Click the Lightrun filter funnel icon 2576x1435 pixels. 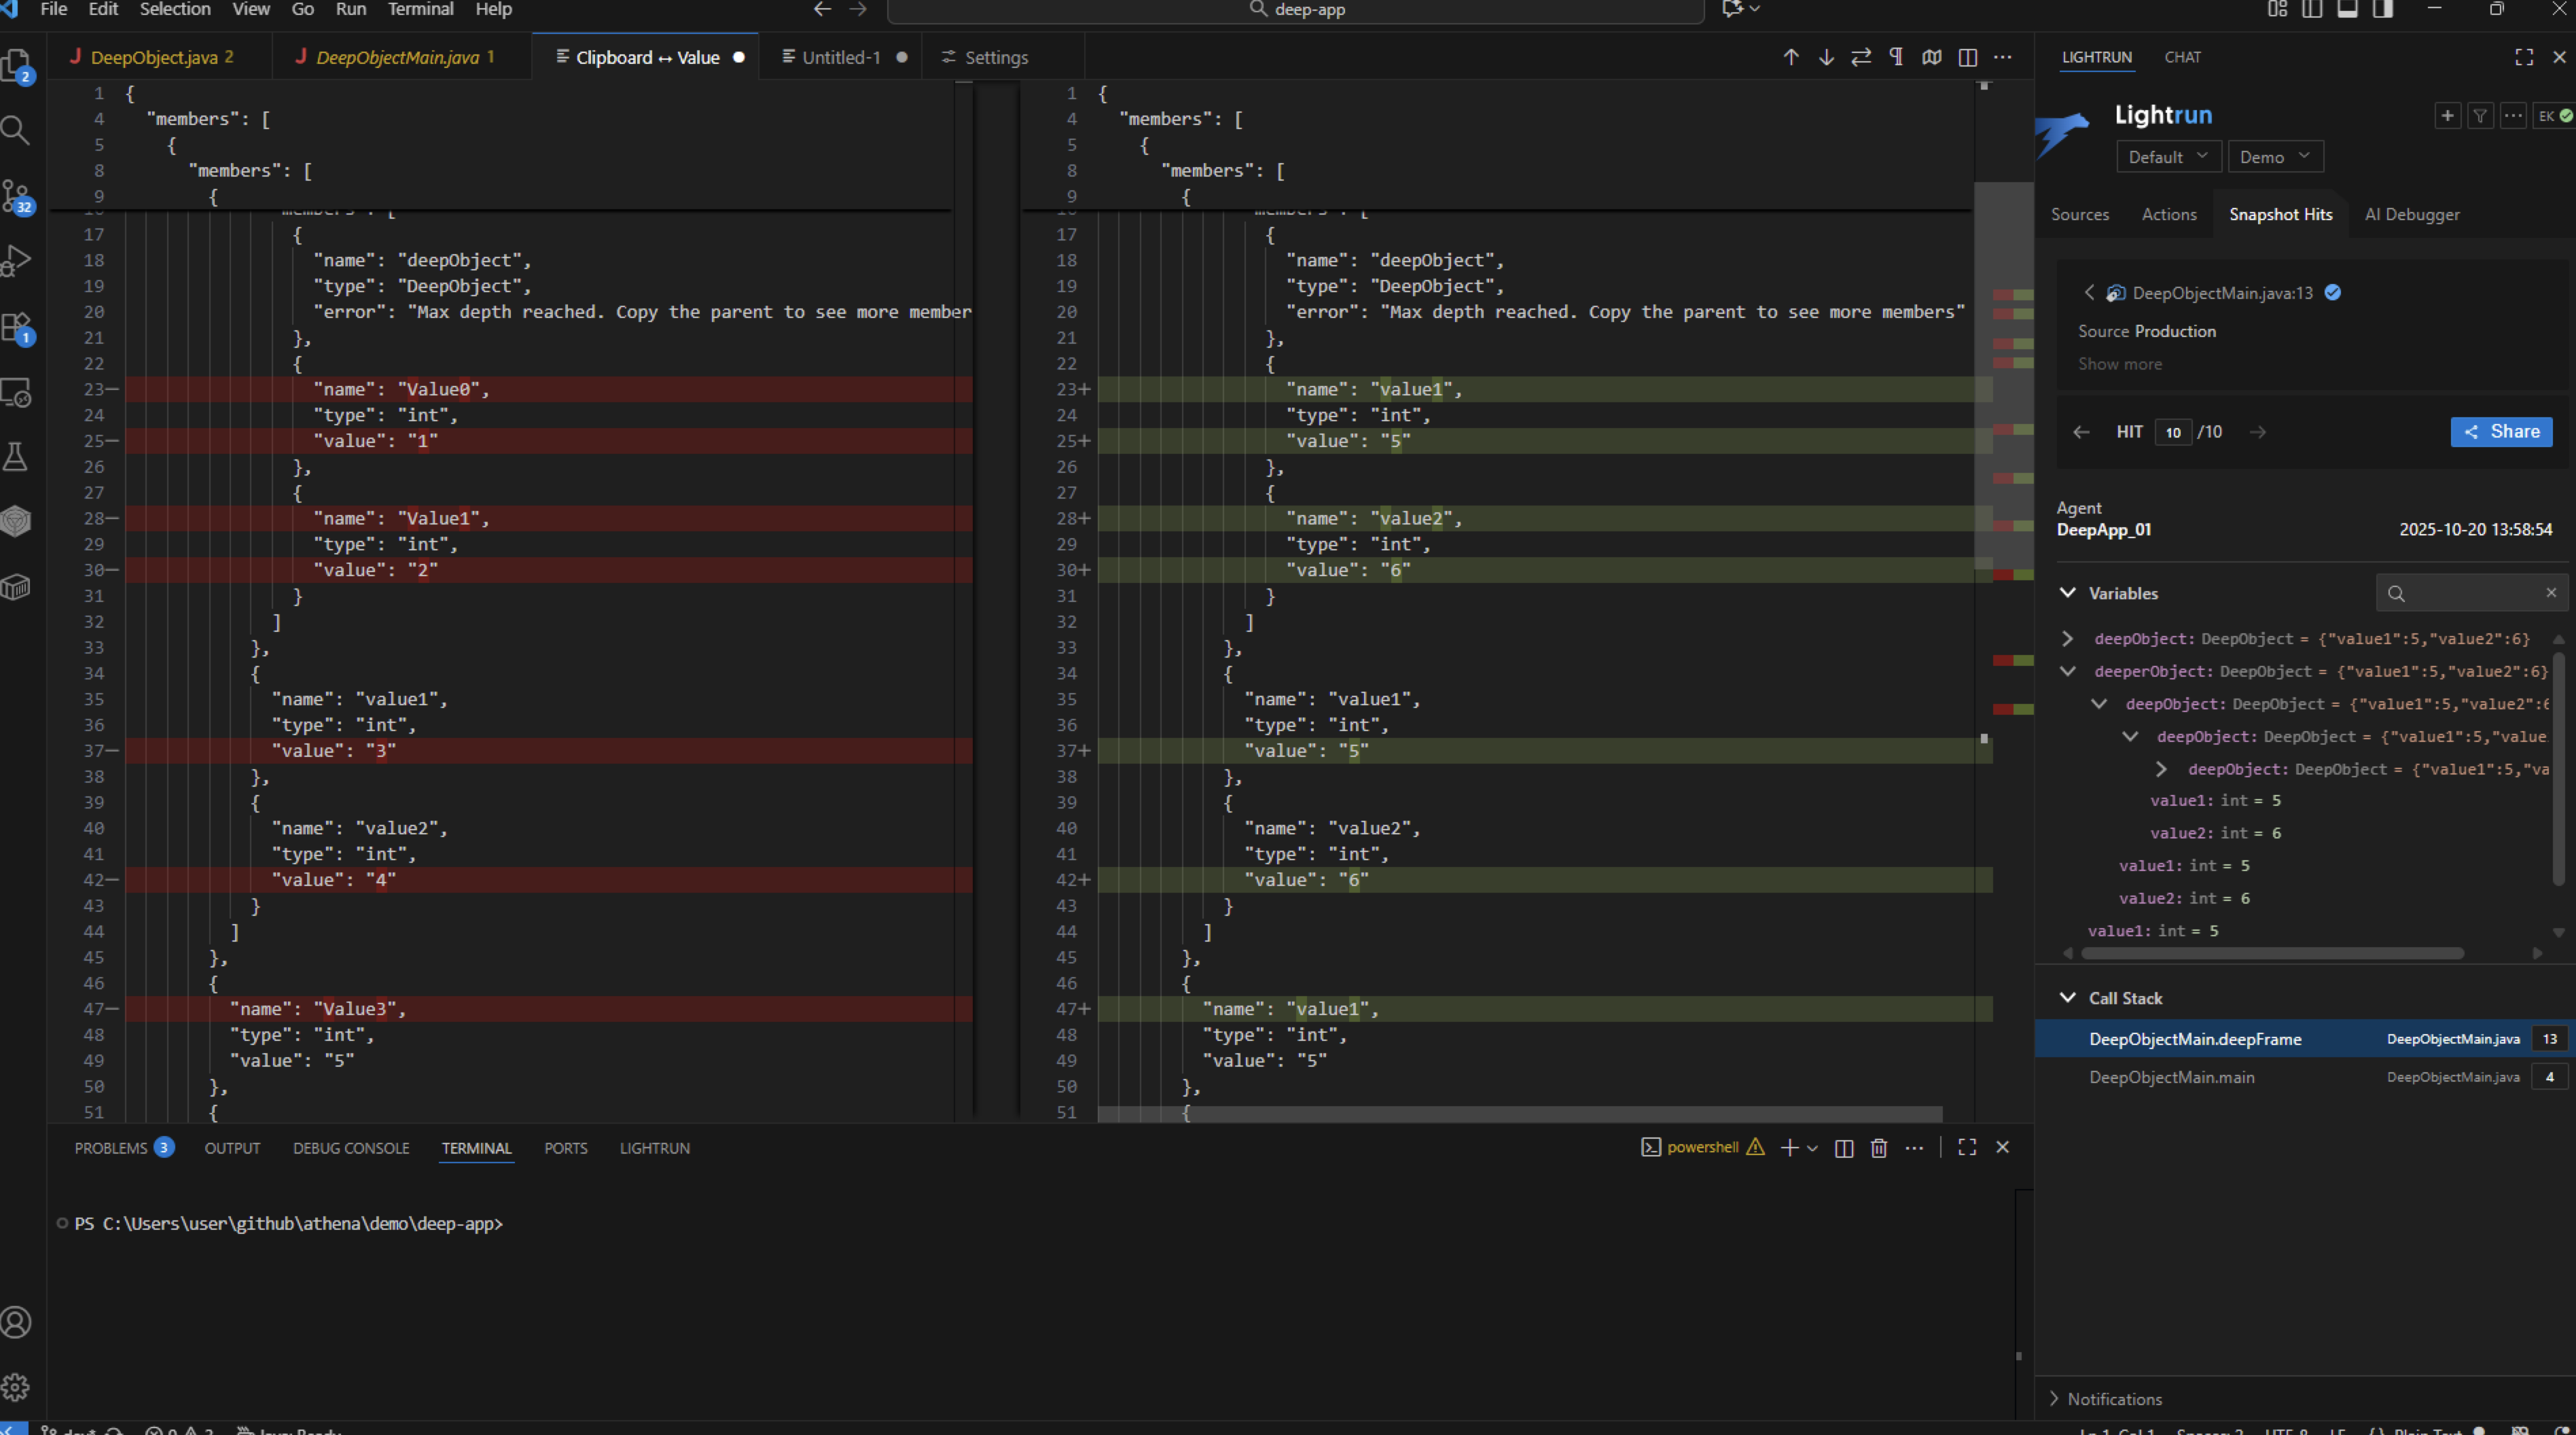click(2480, 116)
